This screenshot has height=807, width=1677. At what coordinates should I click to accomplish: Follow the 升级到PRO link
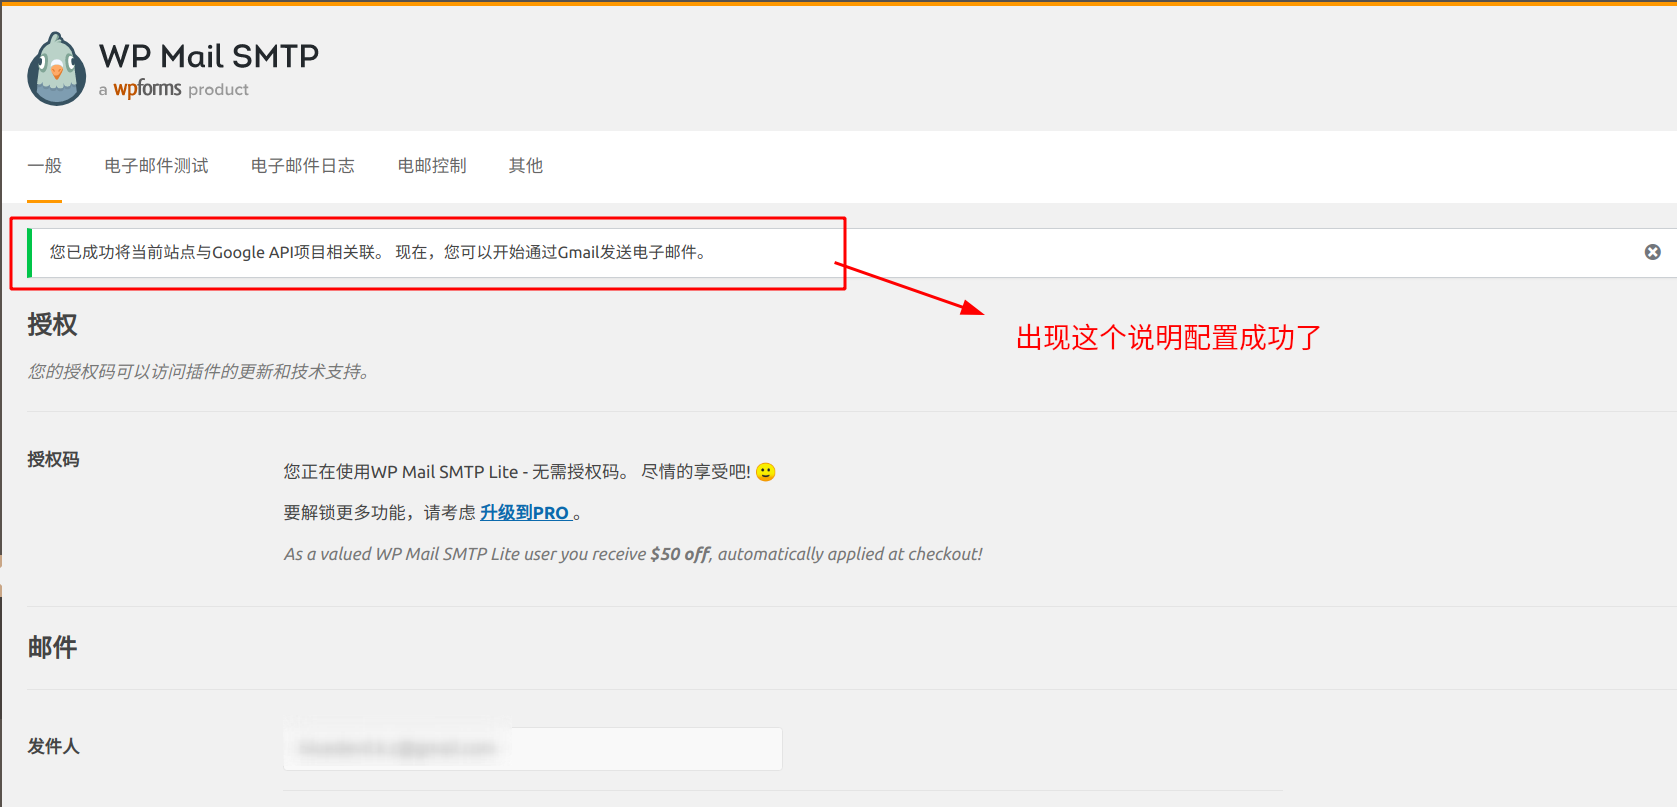526,513
